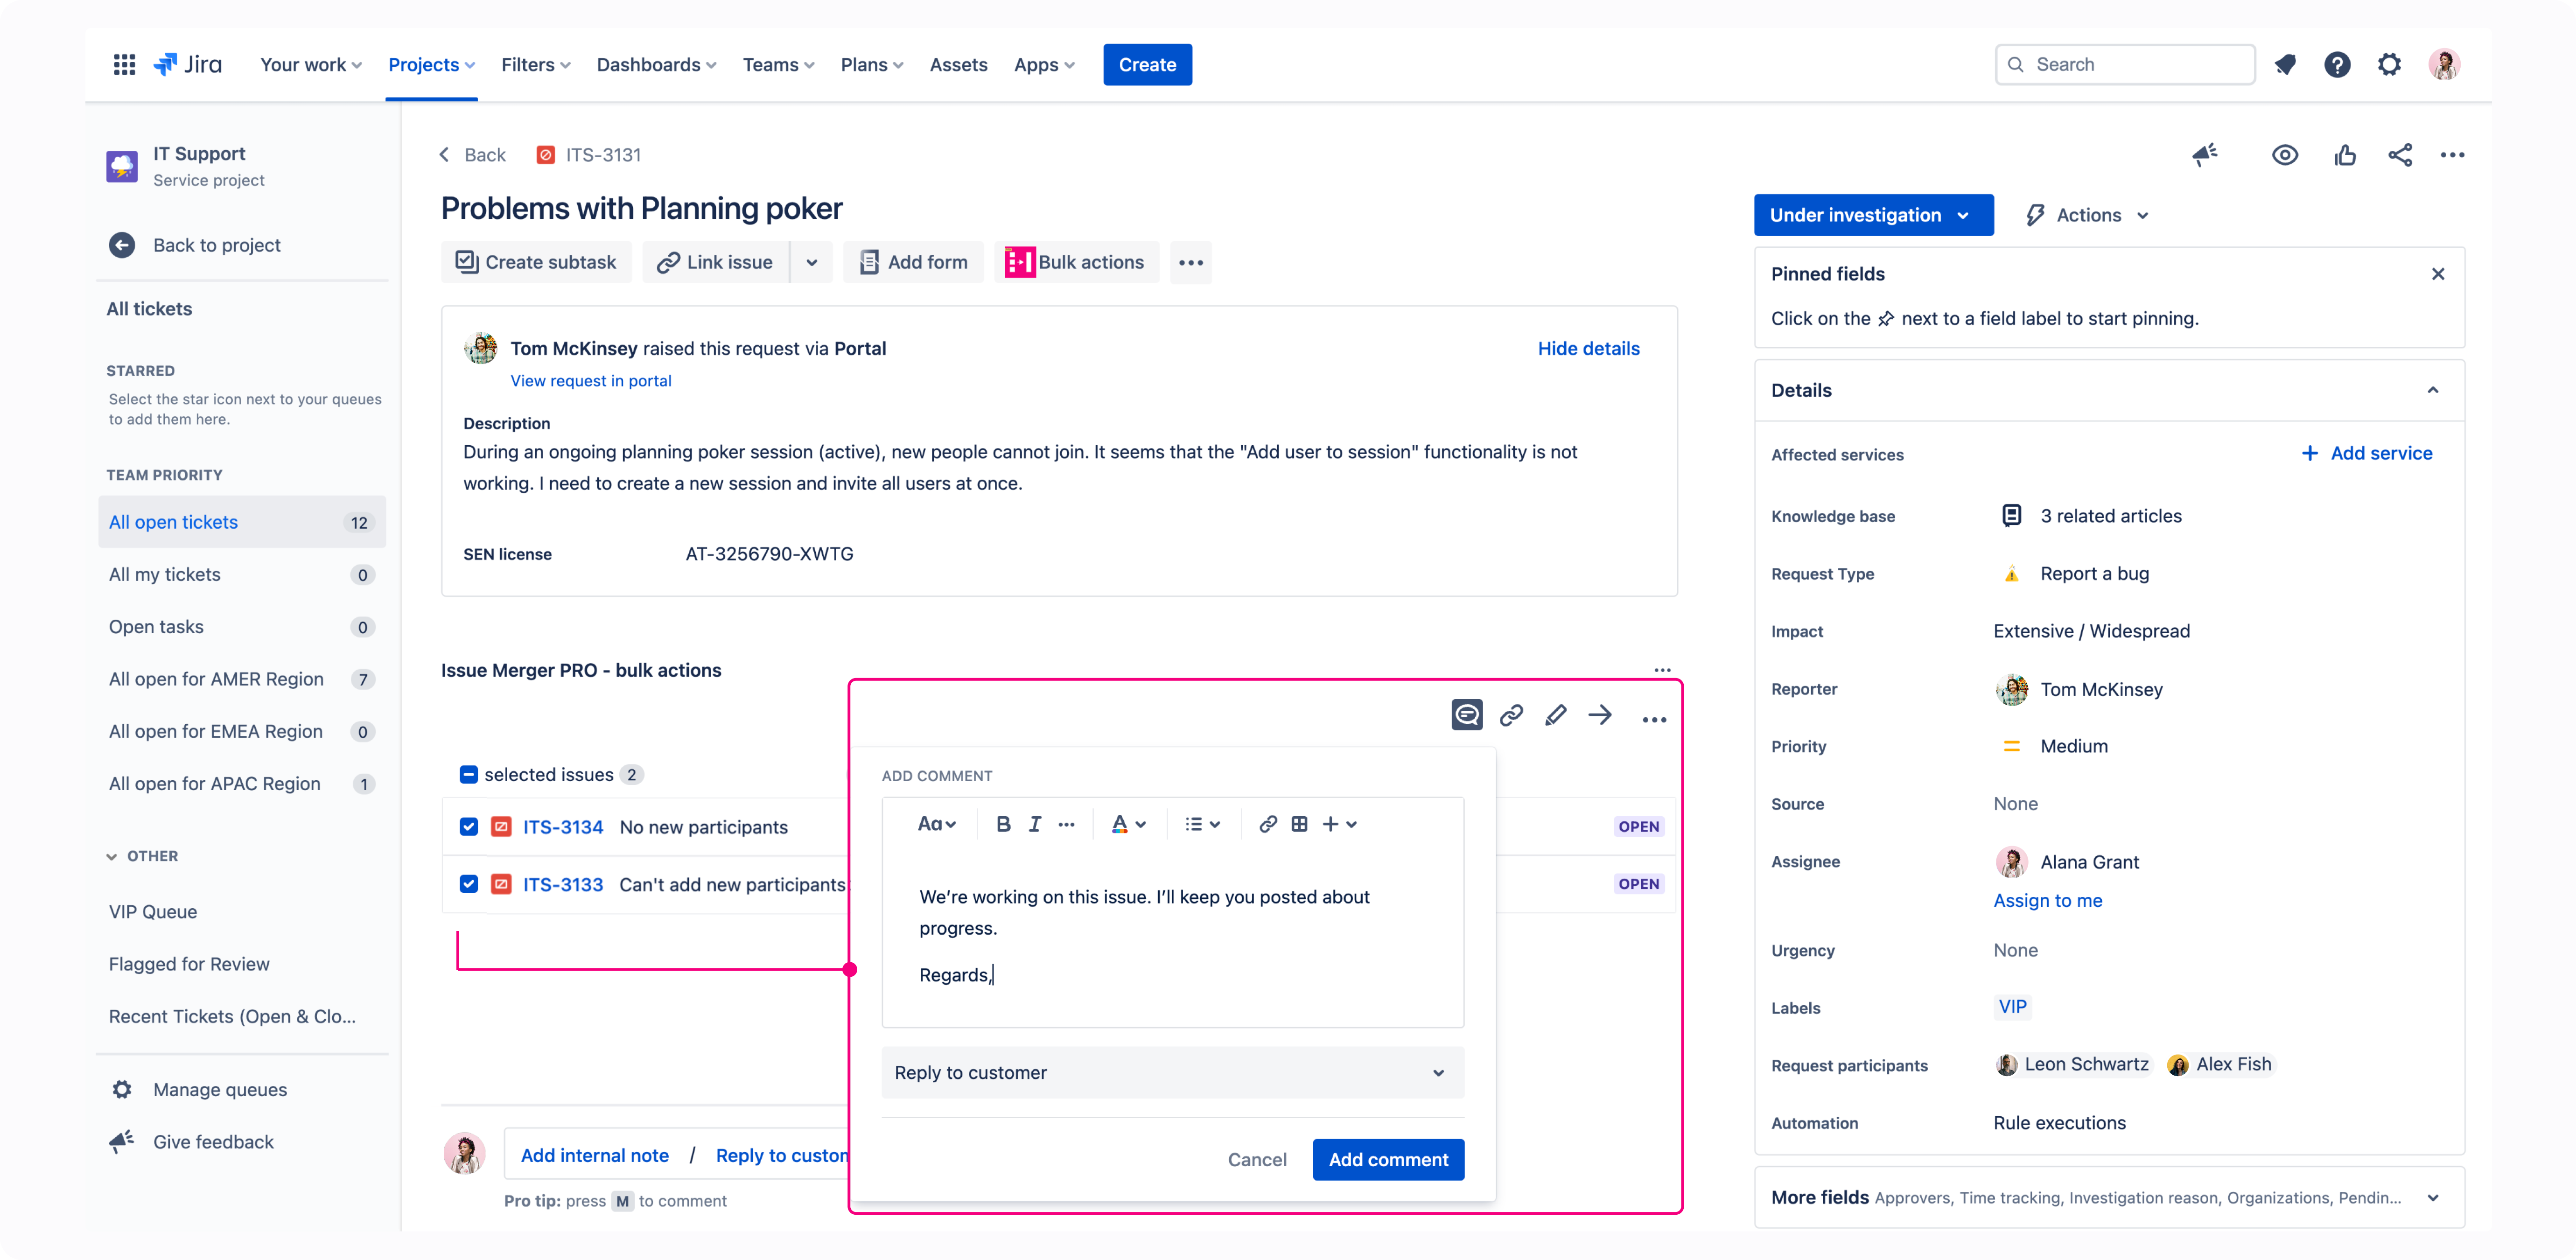Share this issue using share icon
Image resolution: width=2576 pixels, height=1260 pixels.
[x=2400, y=155]
